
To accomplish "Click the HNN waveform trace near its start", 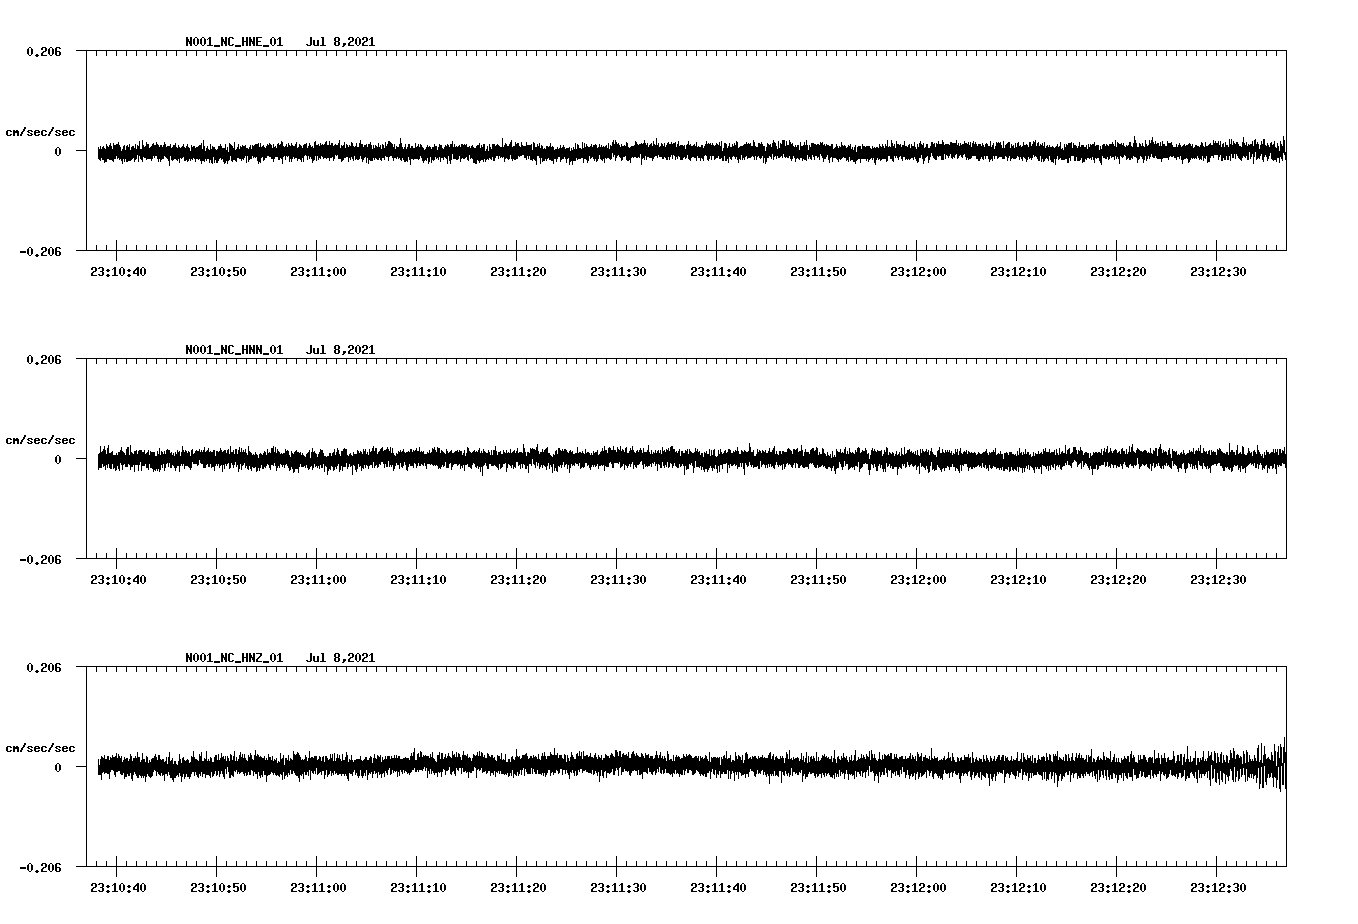I will [x=110, y=459].
